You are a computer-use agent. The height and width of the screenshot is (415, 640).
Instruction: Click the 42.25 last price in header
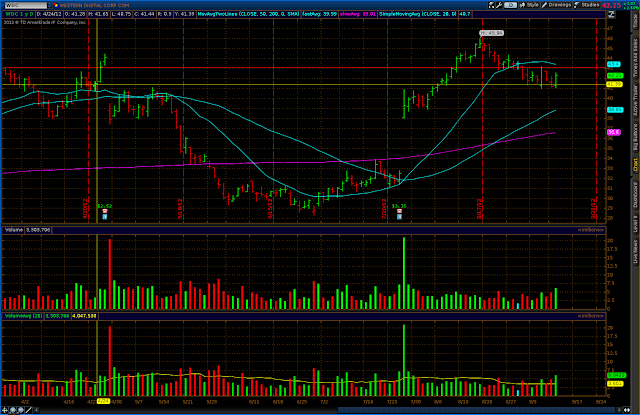pyautogui.click(x=611, y=5)
